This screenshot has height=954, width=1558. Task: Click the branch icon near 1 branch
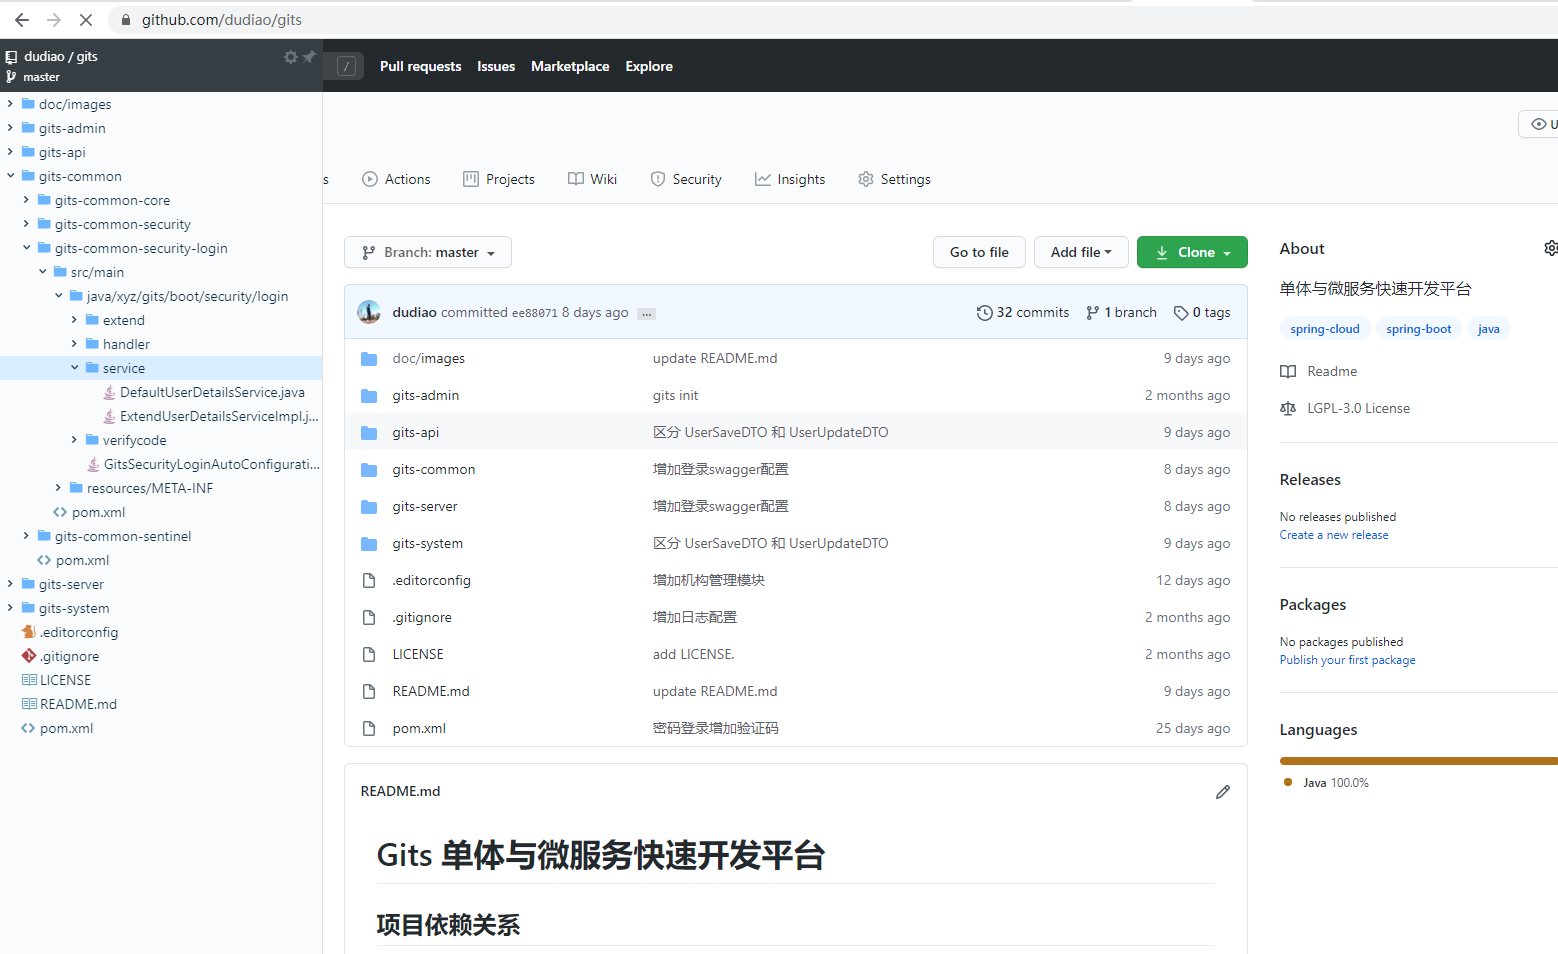click(x=1093, y=313)
